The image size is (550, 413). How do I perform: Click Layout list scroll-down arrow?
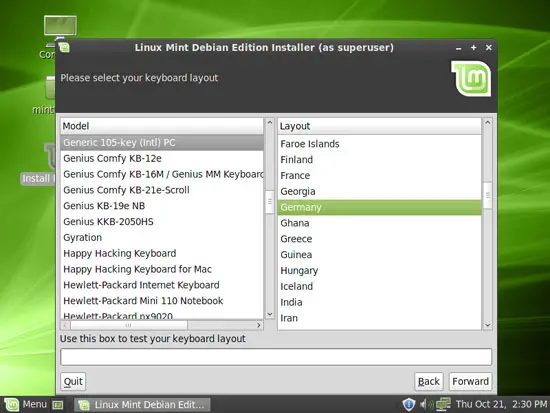click(488, 325)
